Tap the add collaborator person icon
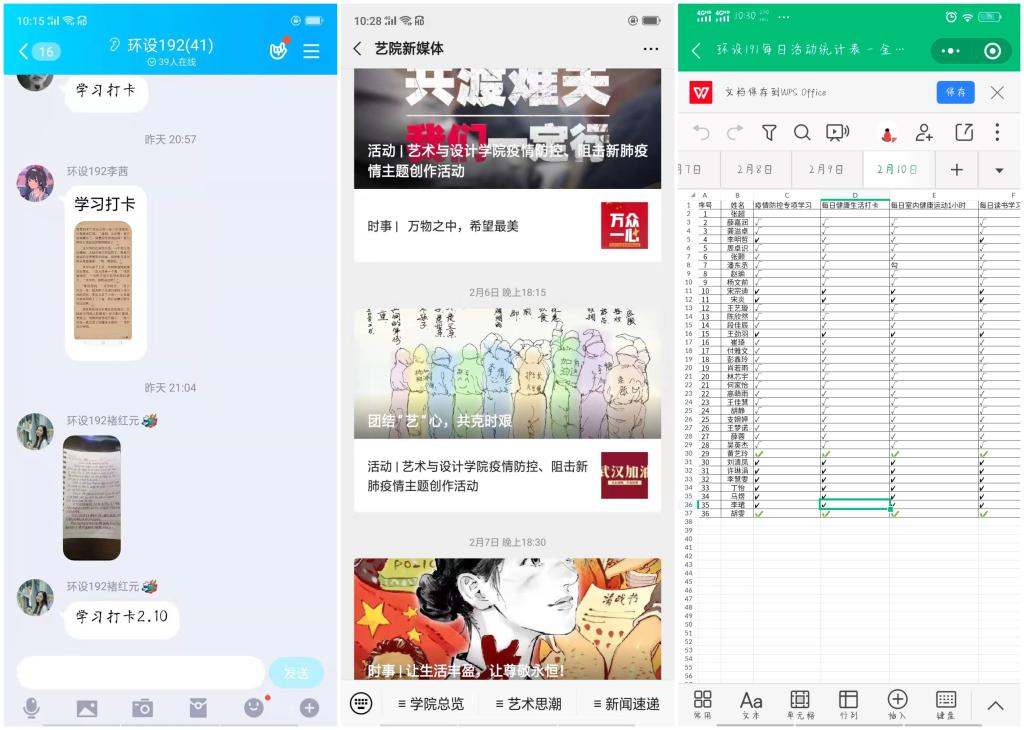This screenshot has height=730, width=1024. click(x=924, y=133)
